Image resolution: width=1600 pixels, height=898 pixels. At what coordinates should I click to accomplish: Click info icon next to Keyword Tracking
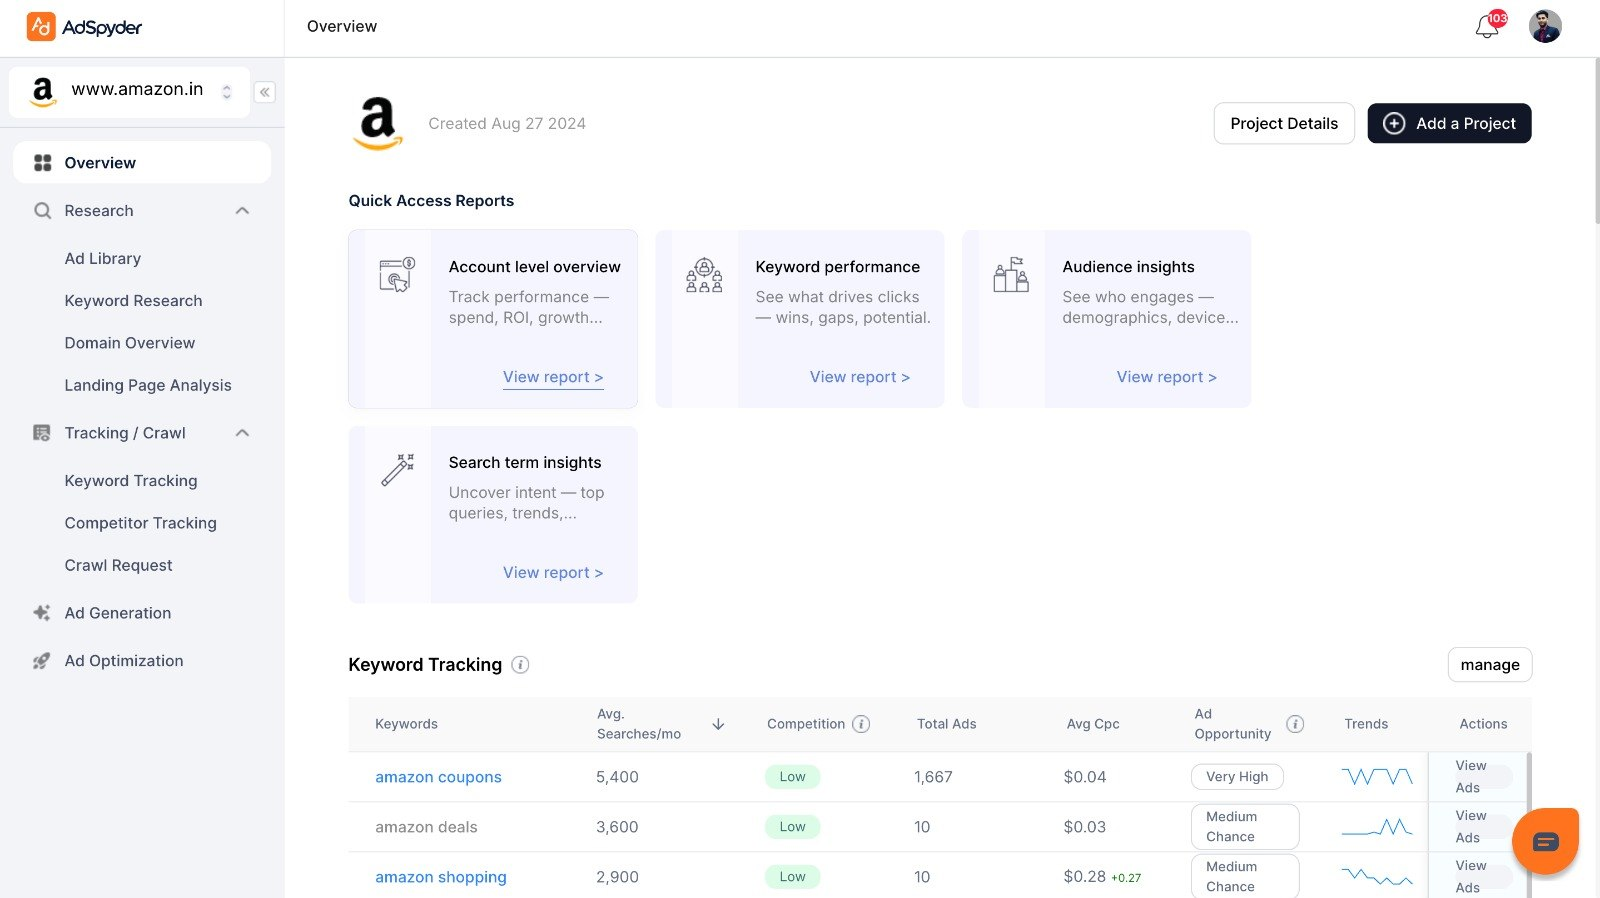(520, 665)
